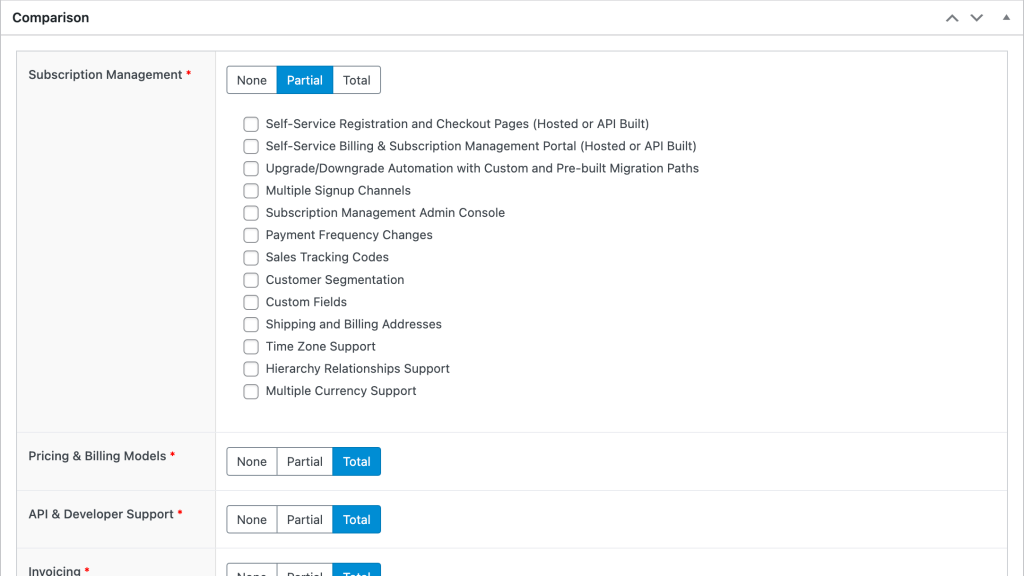Enable Subscription Management Admin Console checkbox
Screen dimensions: 1024x576
[x=251, y=213]
